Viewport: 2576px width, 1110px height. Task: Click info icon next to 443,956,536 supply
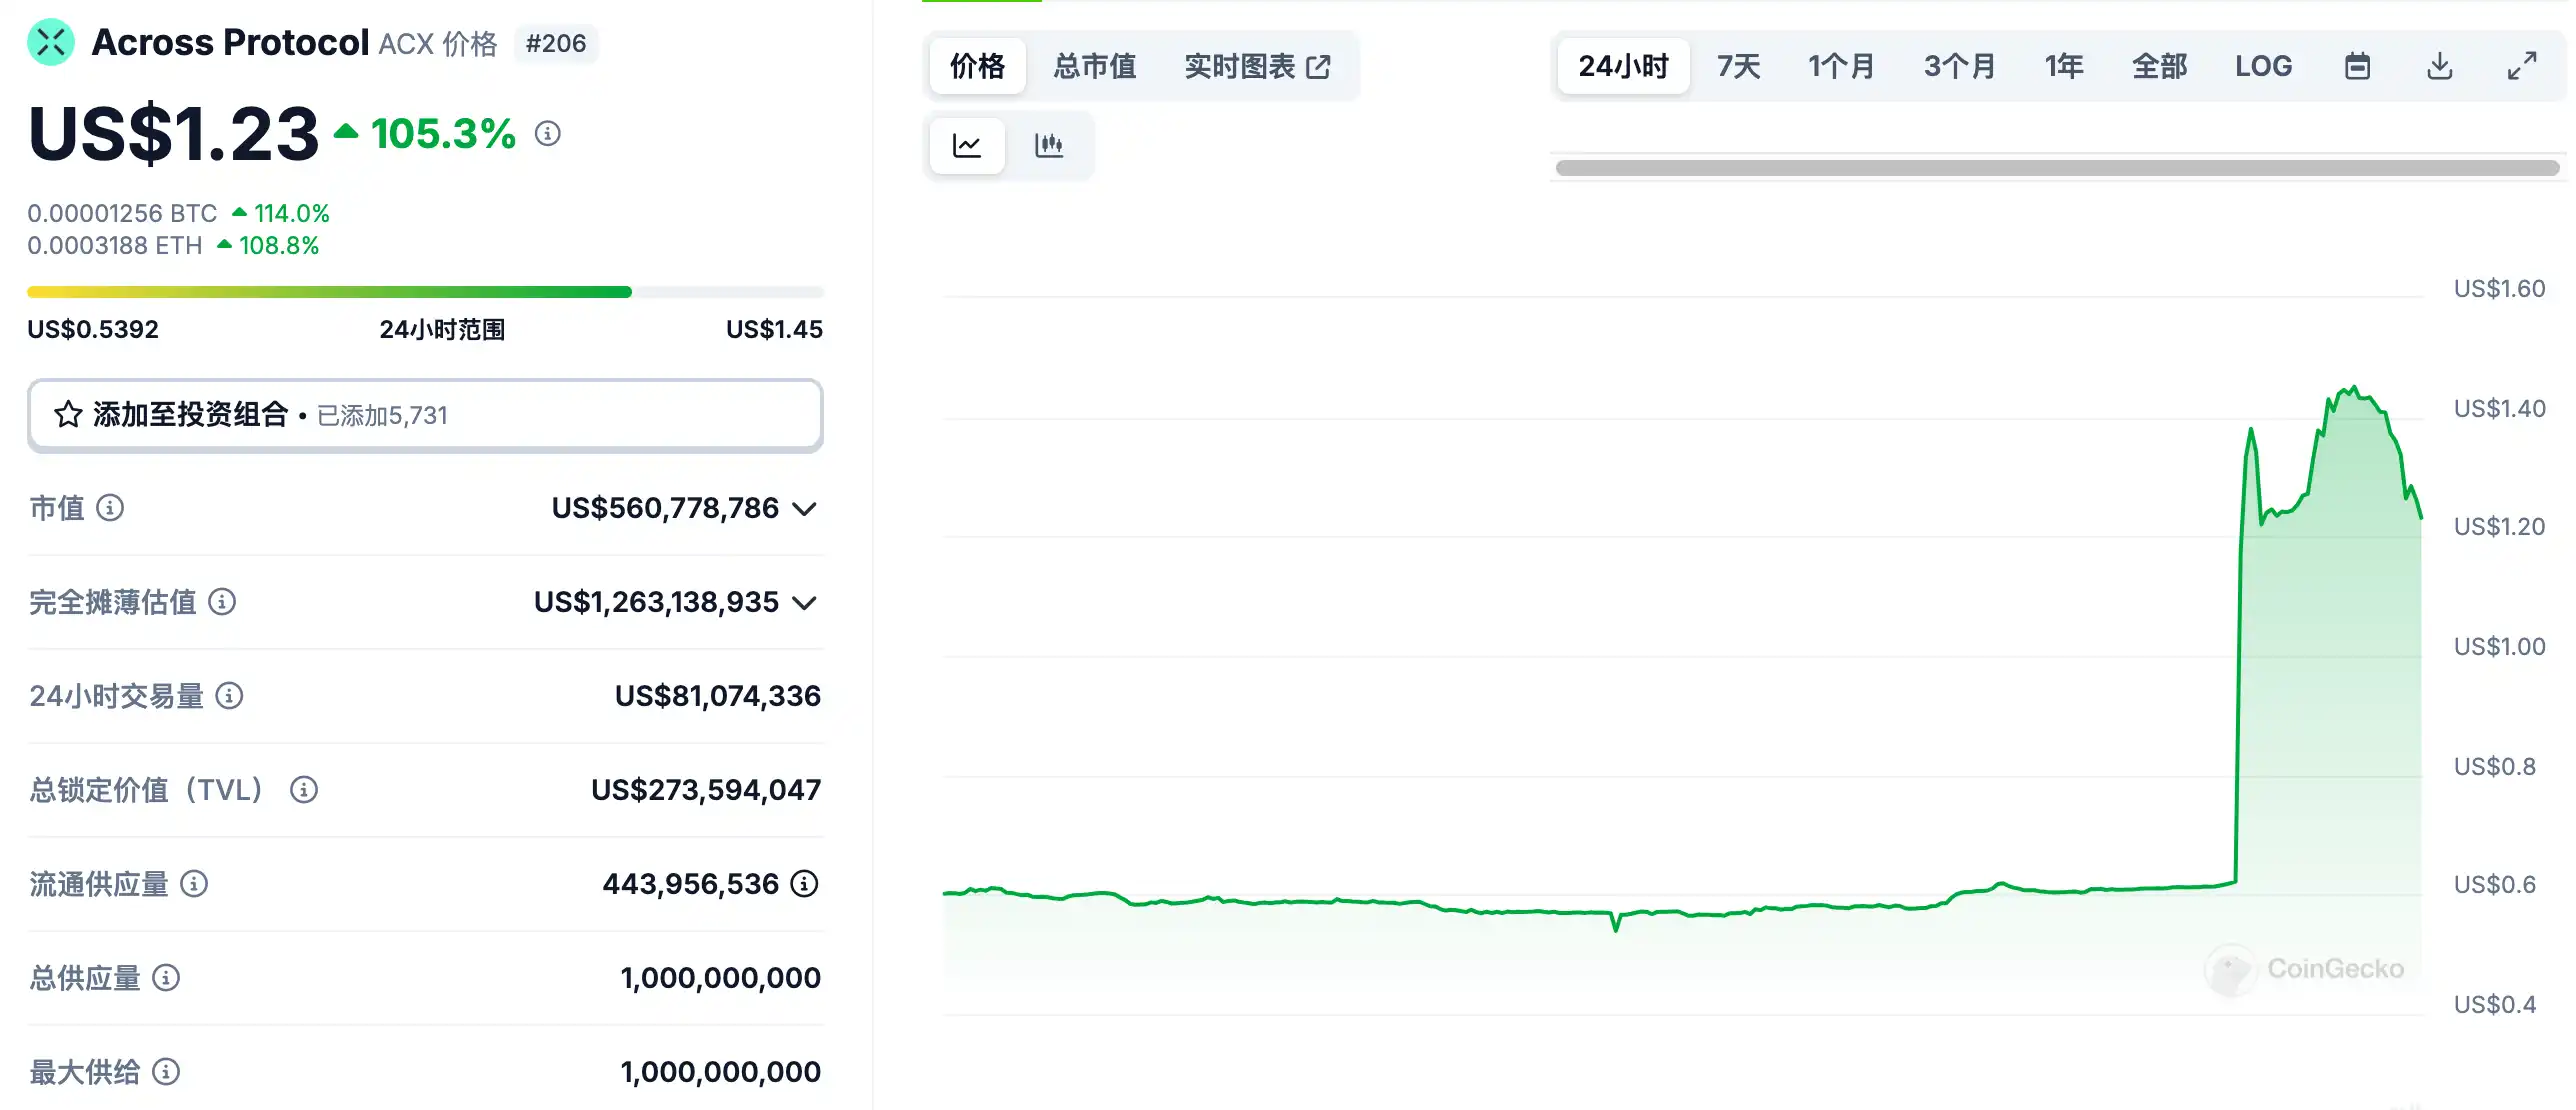tap(804, 884)
